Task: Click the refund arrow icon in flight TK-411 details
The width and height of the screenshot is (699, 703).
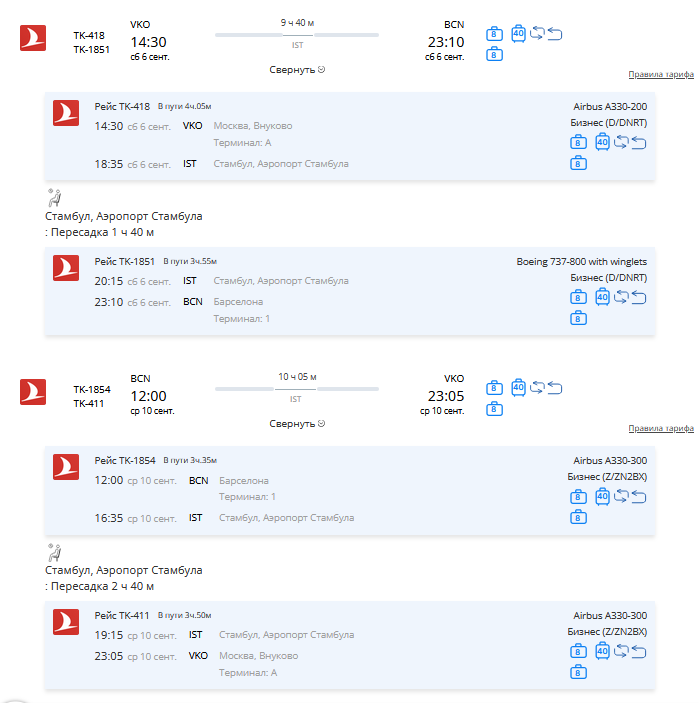Action: tap(639, 652)
